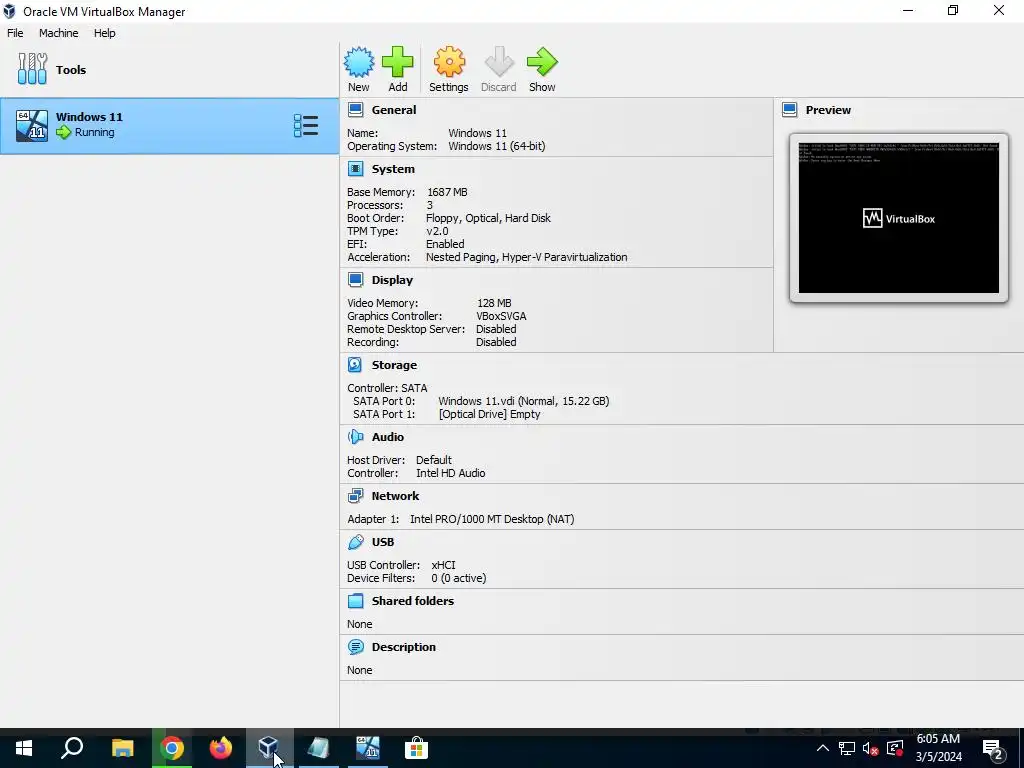This screenshot has height=768, width=1024.
Task: Click the Intel HD Audio controller value
Action: [x=451, y=473]
